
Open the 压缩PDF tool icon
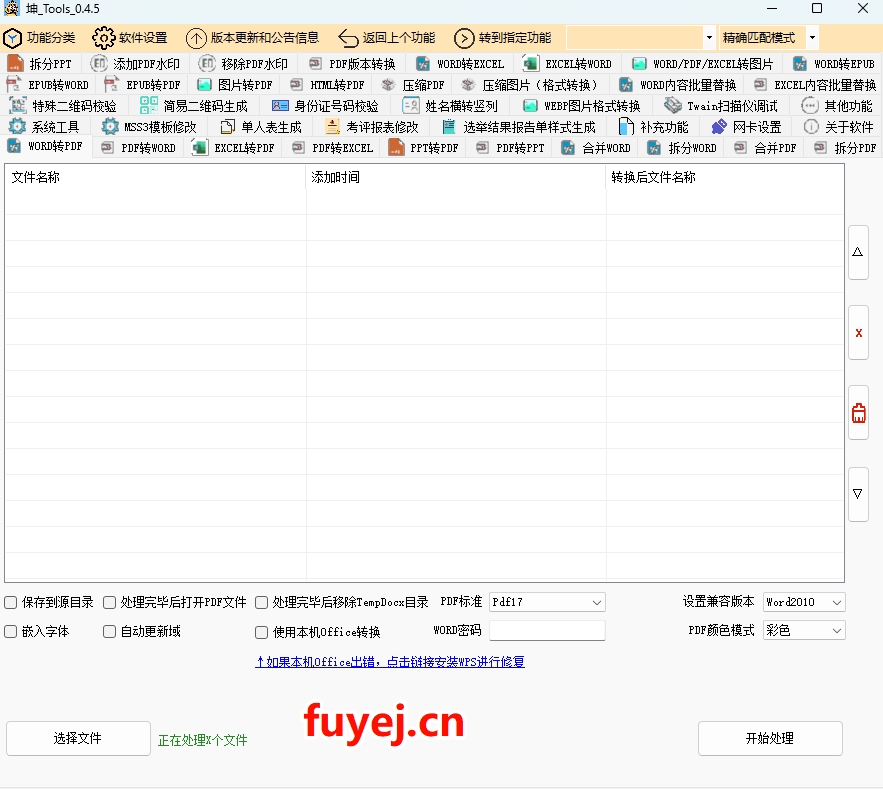(x=388, y=84)
